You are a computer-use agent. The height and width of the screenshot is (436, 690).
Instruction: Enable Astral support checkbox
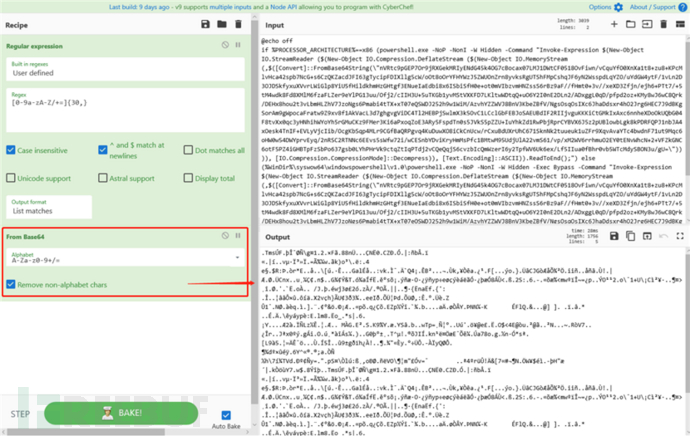pyautogui.click(x=103, y=178)
